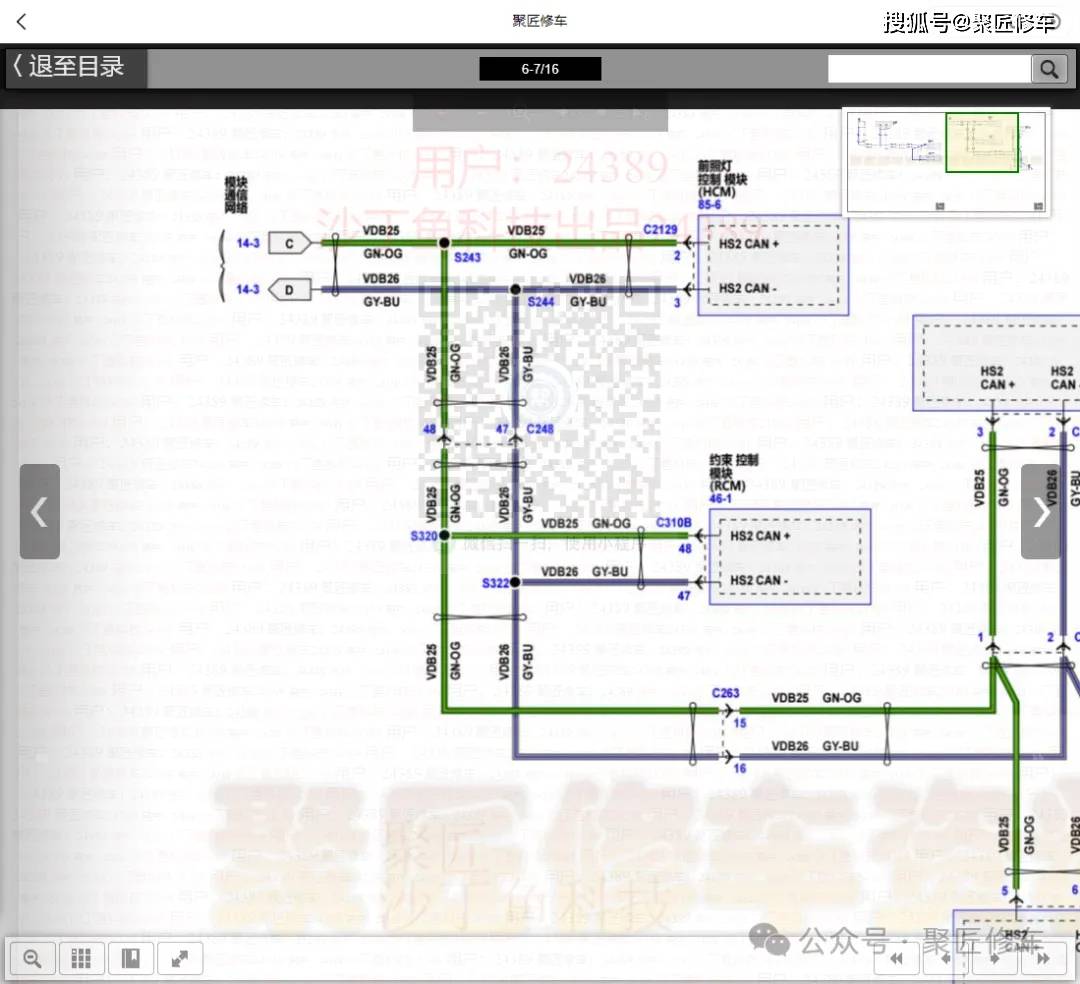
Task: Step forward one page in bottom bar
Action: point(994,959)
